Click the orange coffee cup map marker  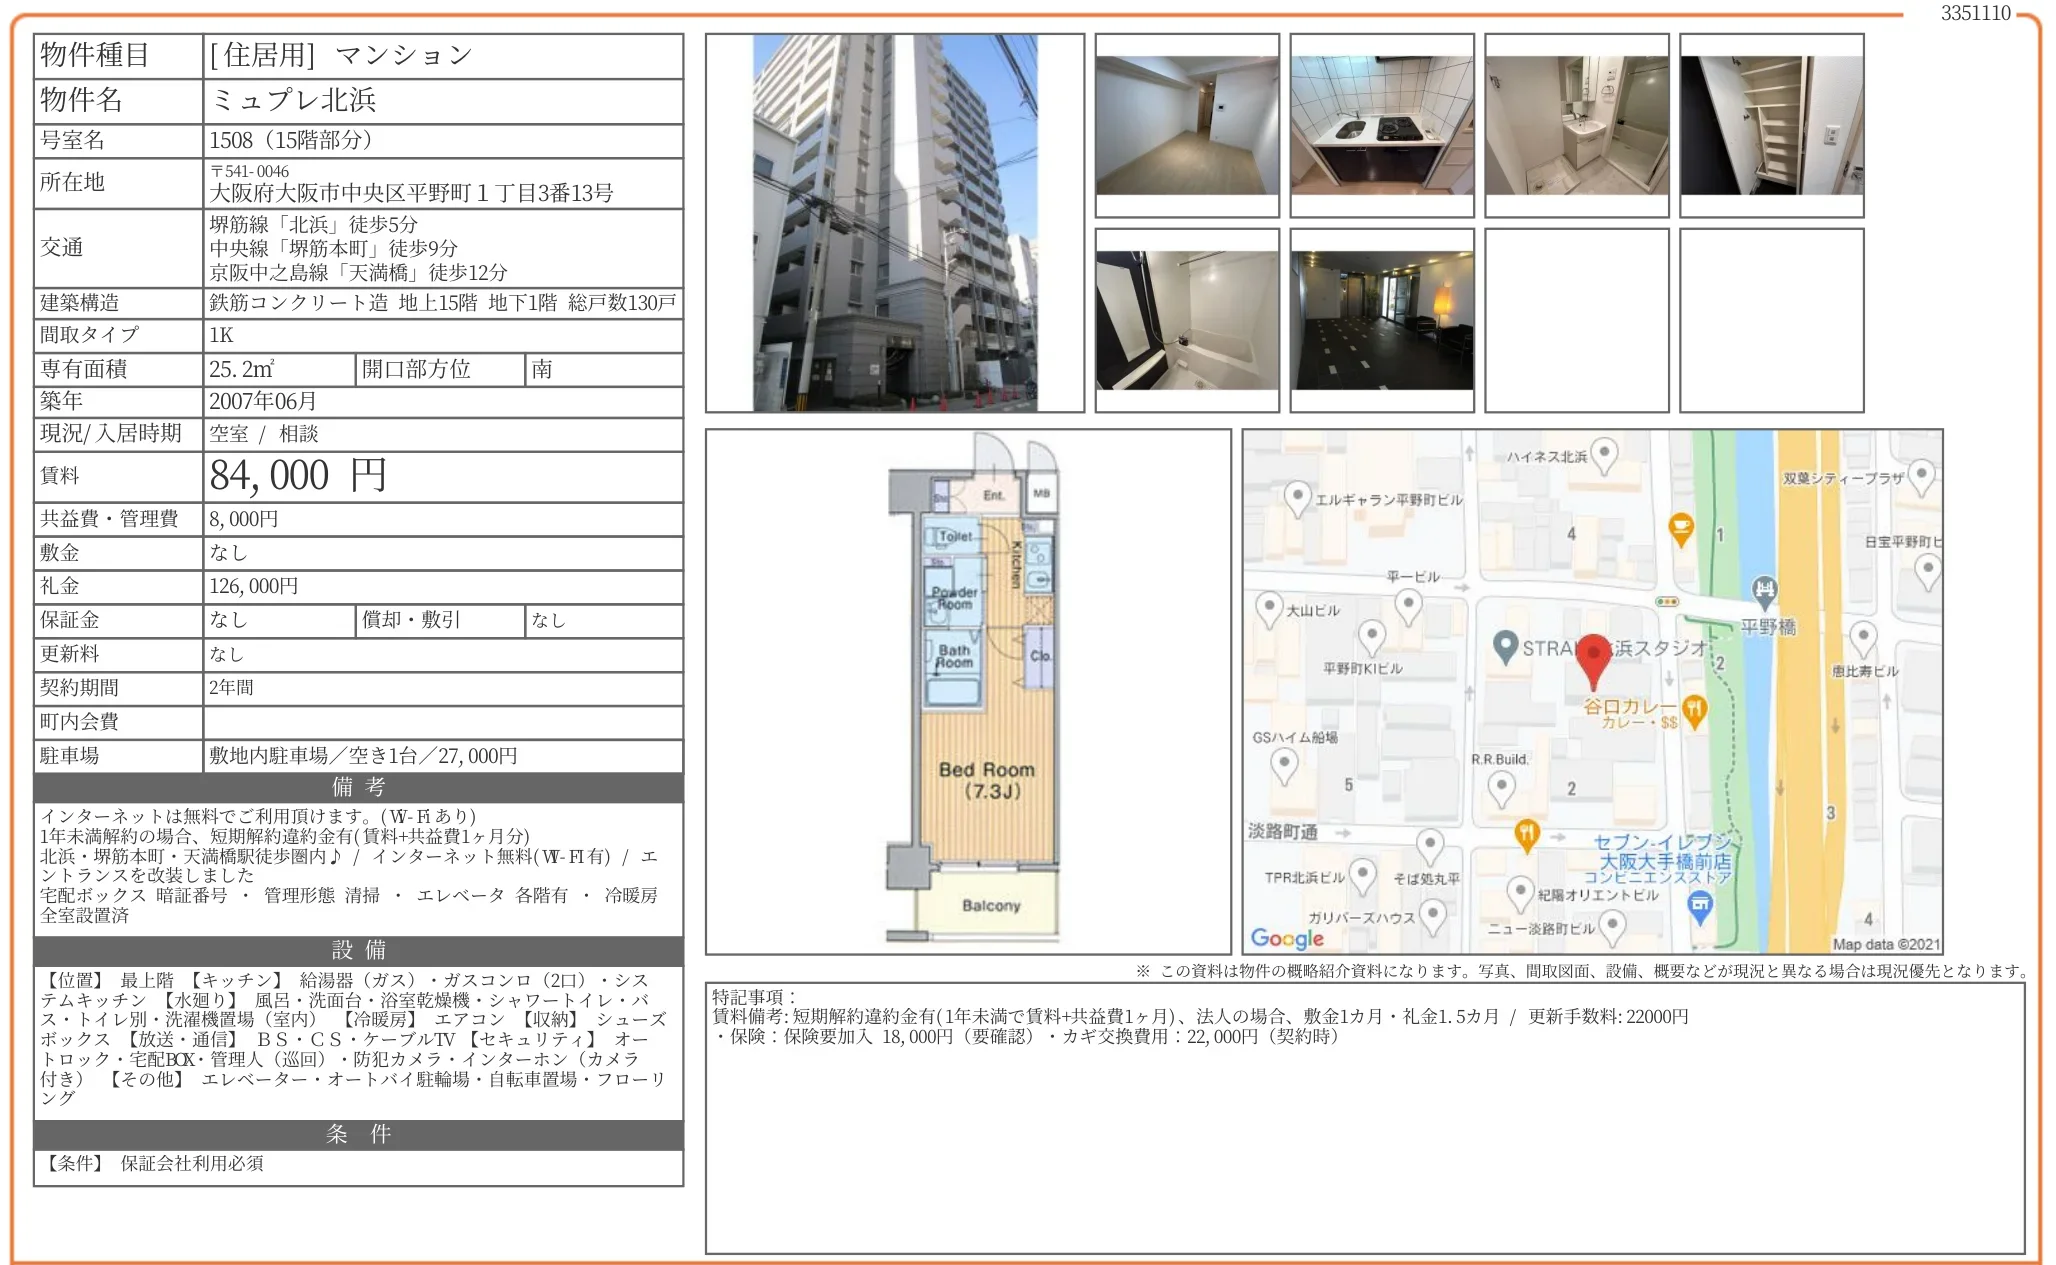pos(1681,527)
